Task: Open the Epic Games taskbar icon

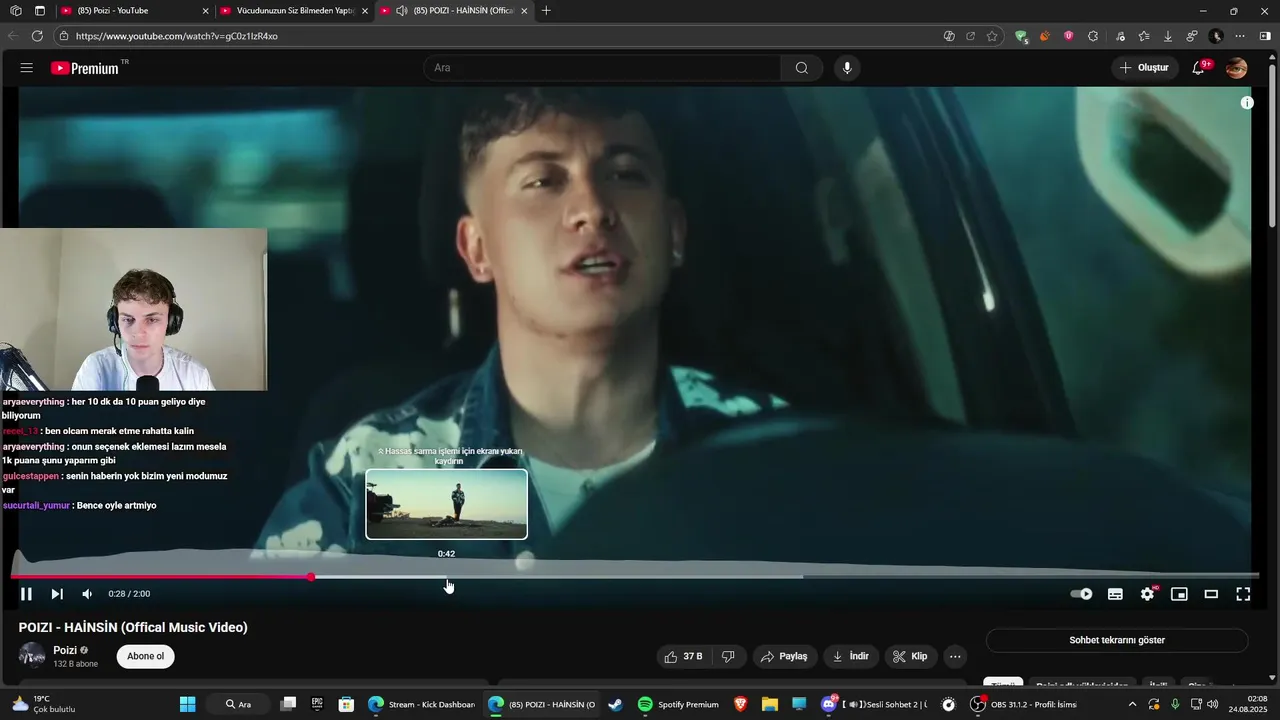Action: point(317,704)
